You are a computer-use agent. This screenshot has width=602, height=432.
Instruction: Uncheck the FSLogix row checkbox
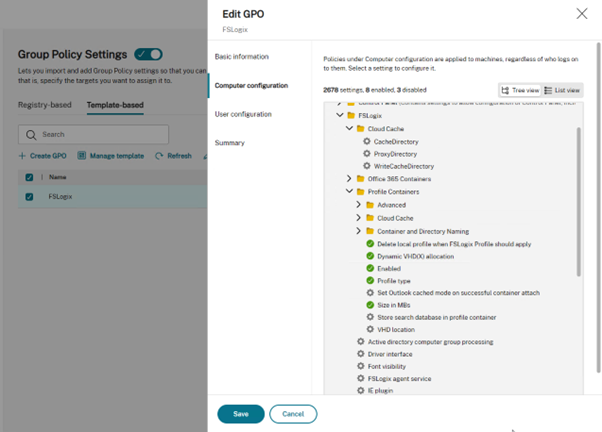29,197
